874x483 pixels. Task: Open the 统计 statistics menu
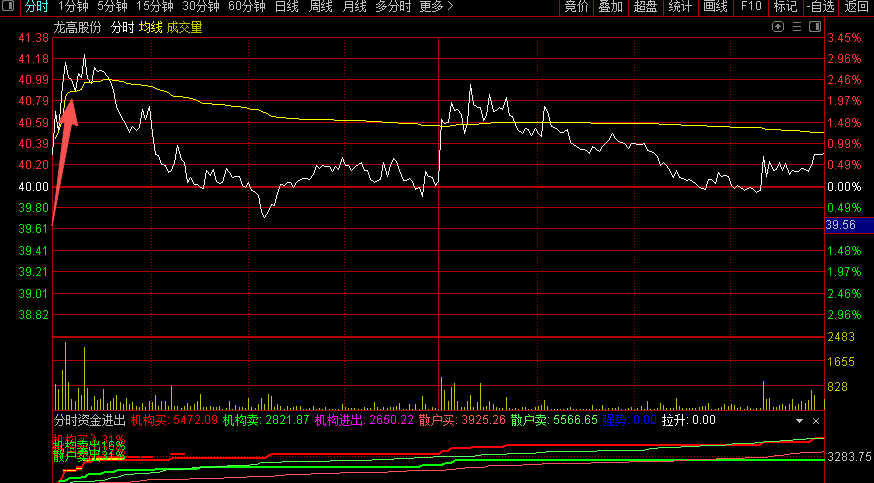(x=679, y=7)
